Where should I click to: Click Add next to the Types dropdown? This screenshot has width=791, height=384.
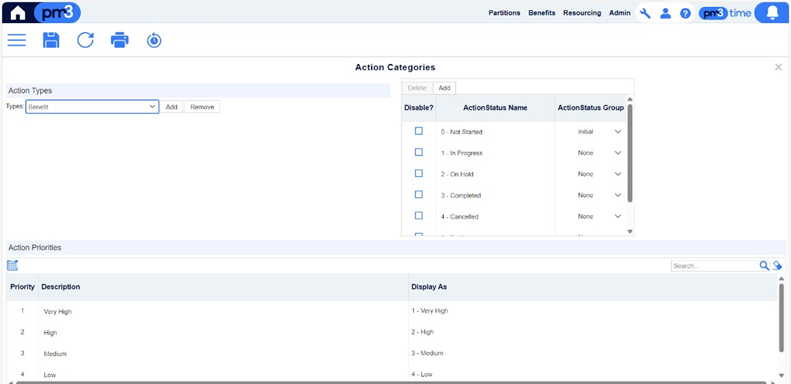pyautogui.click(x=172, y=107)
